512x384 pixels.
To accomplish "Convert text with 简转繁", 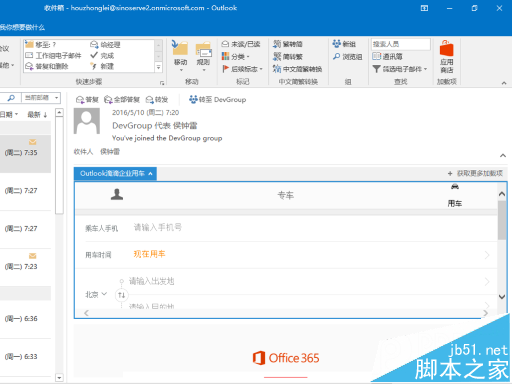I will (x=288, y=57).
